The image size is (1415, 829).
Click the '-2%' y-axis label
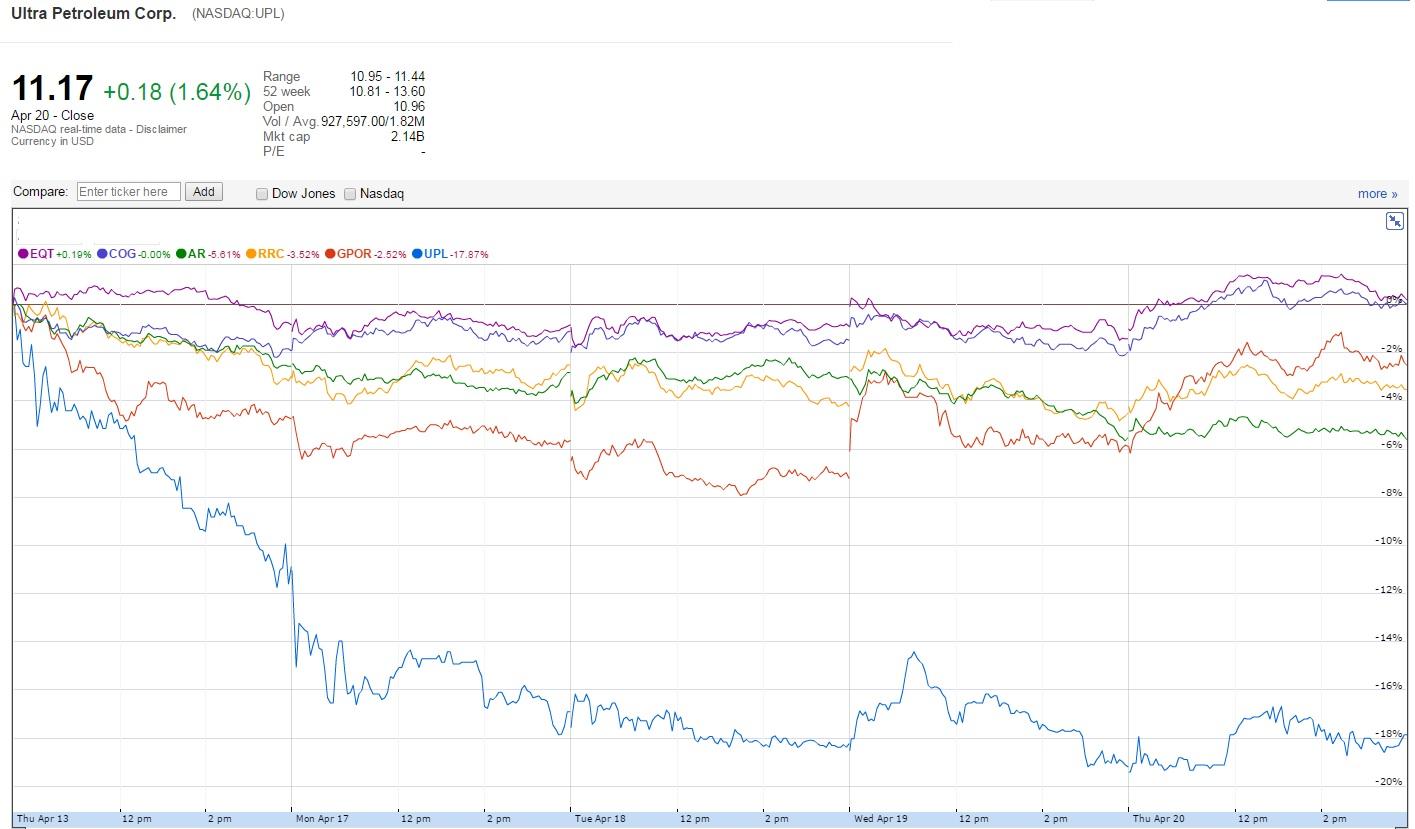tap(1393, 349)
